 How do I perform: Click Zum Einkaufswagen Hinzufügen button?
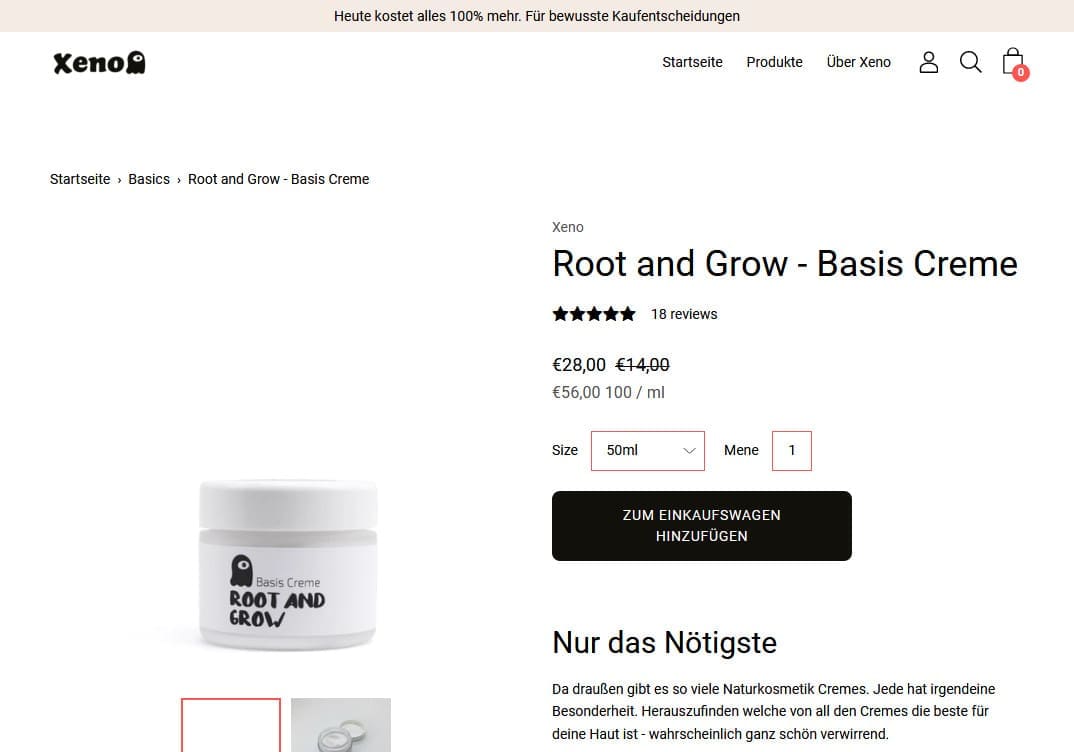click(x=701, y=526)
